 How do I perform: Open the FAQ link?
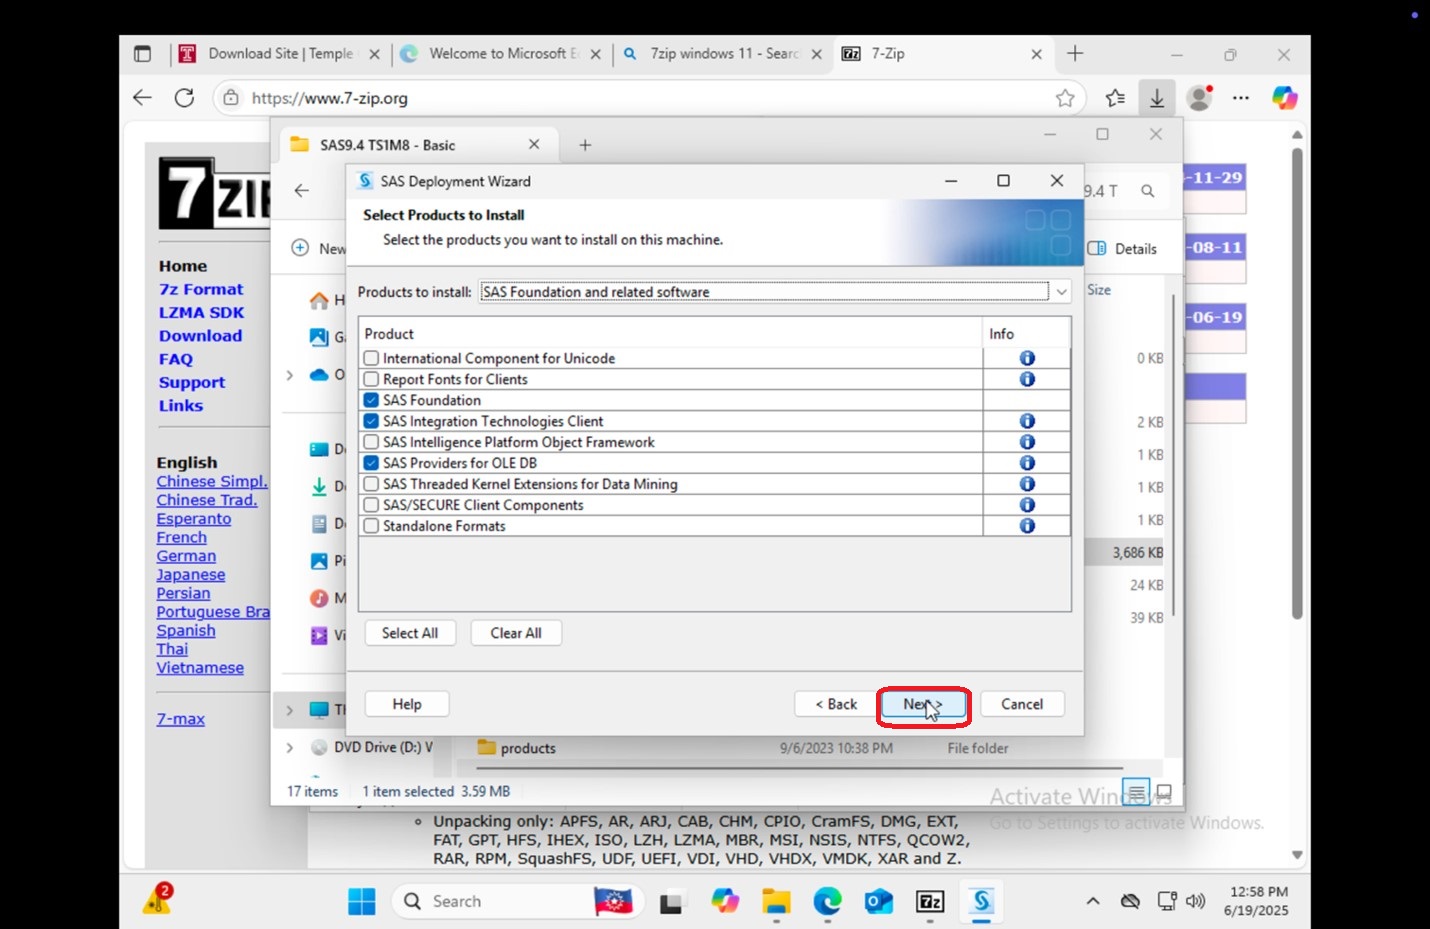[175, 359]
